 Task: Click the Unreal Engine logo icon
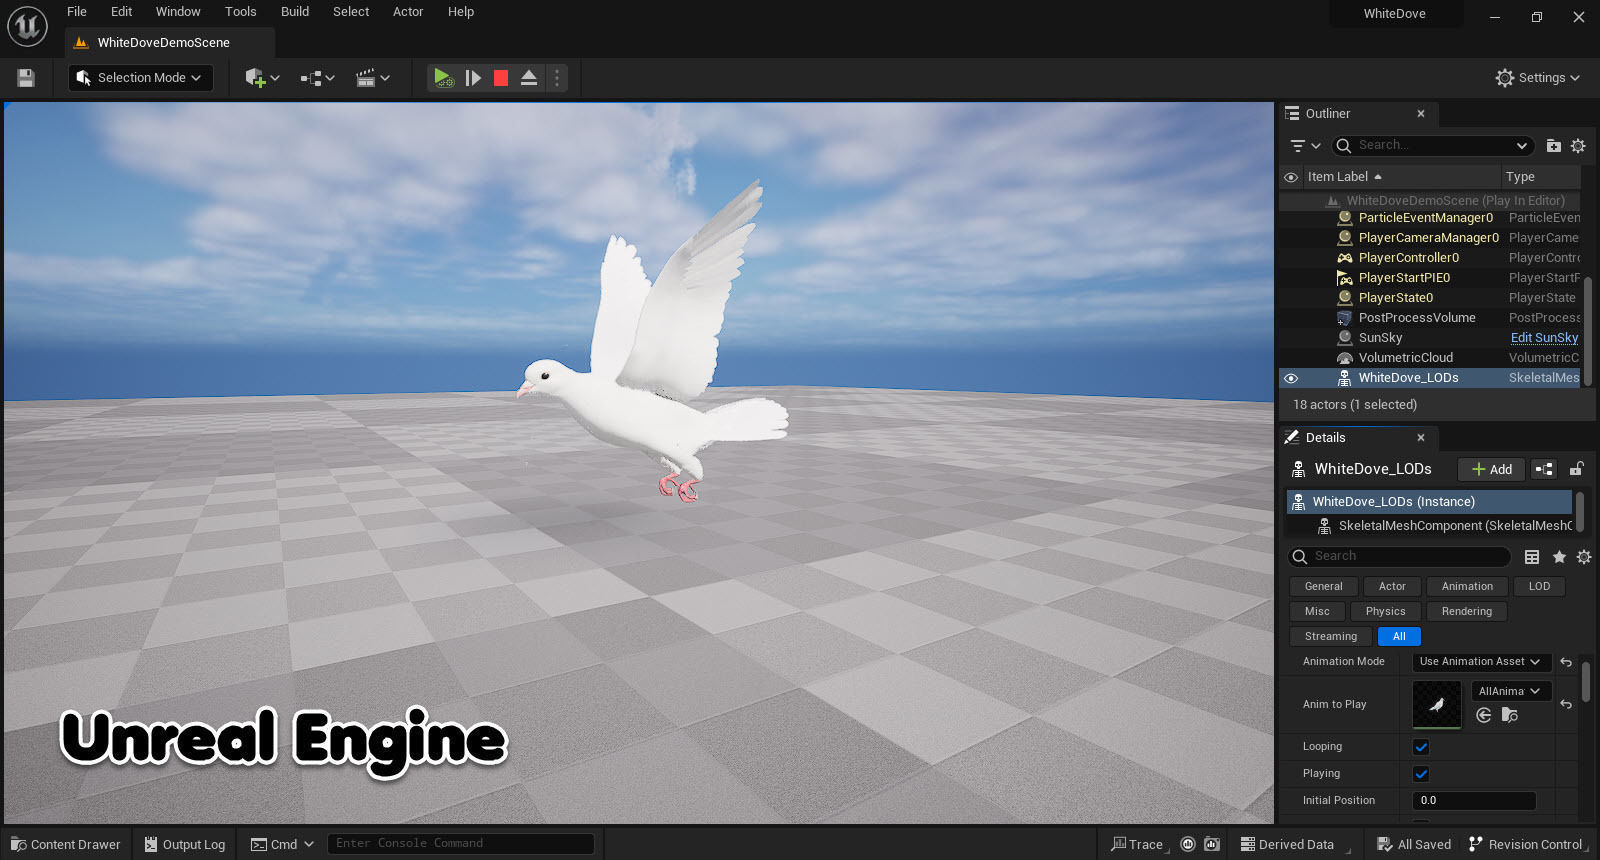click(x=27, y=26)
